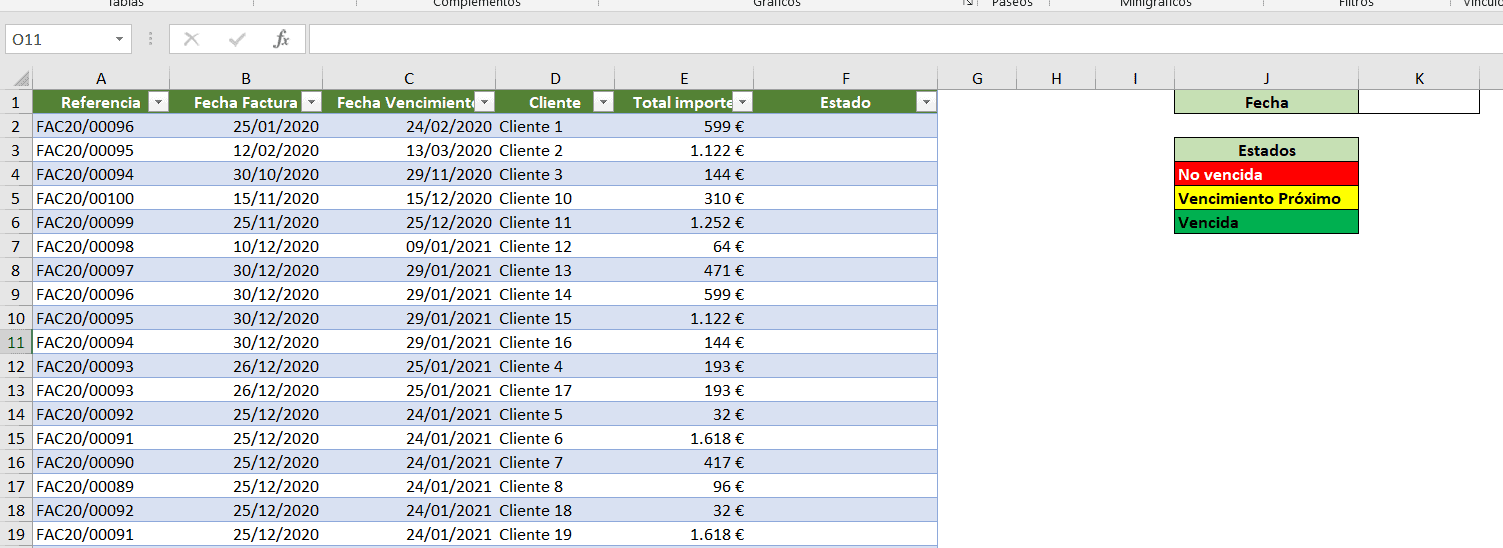Select column H header
1503x548 pixels.
1056,78
